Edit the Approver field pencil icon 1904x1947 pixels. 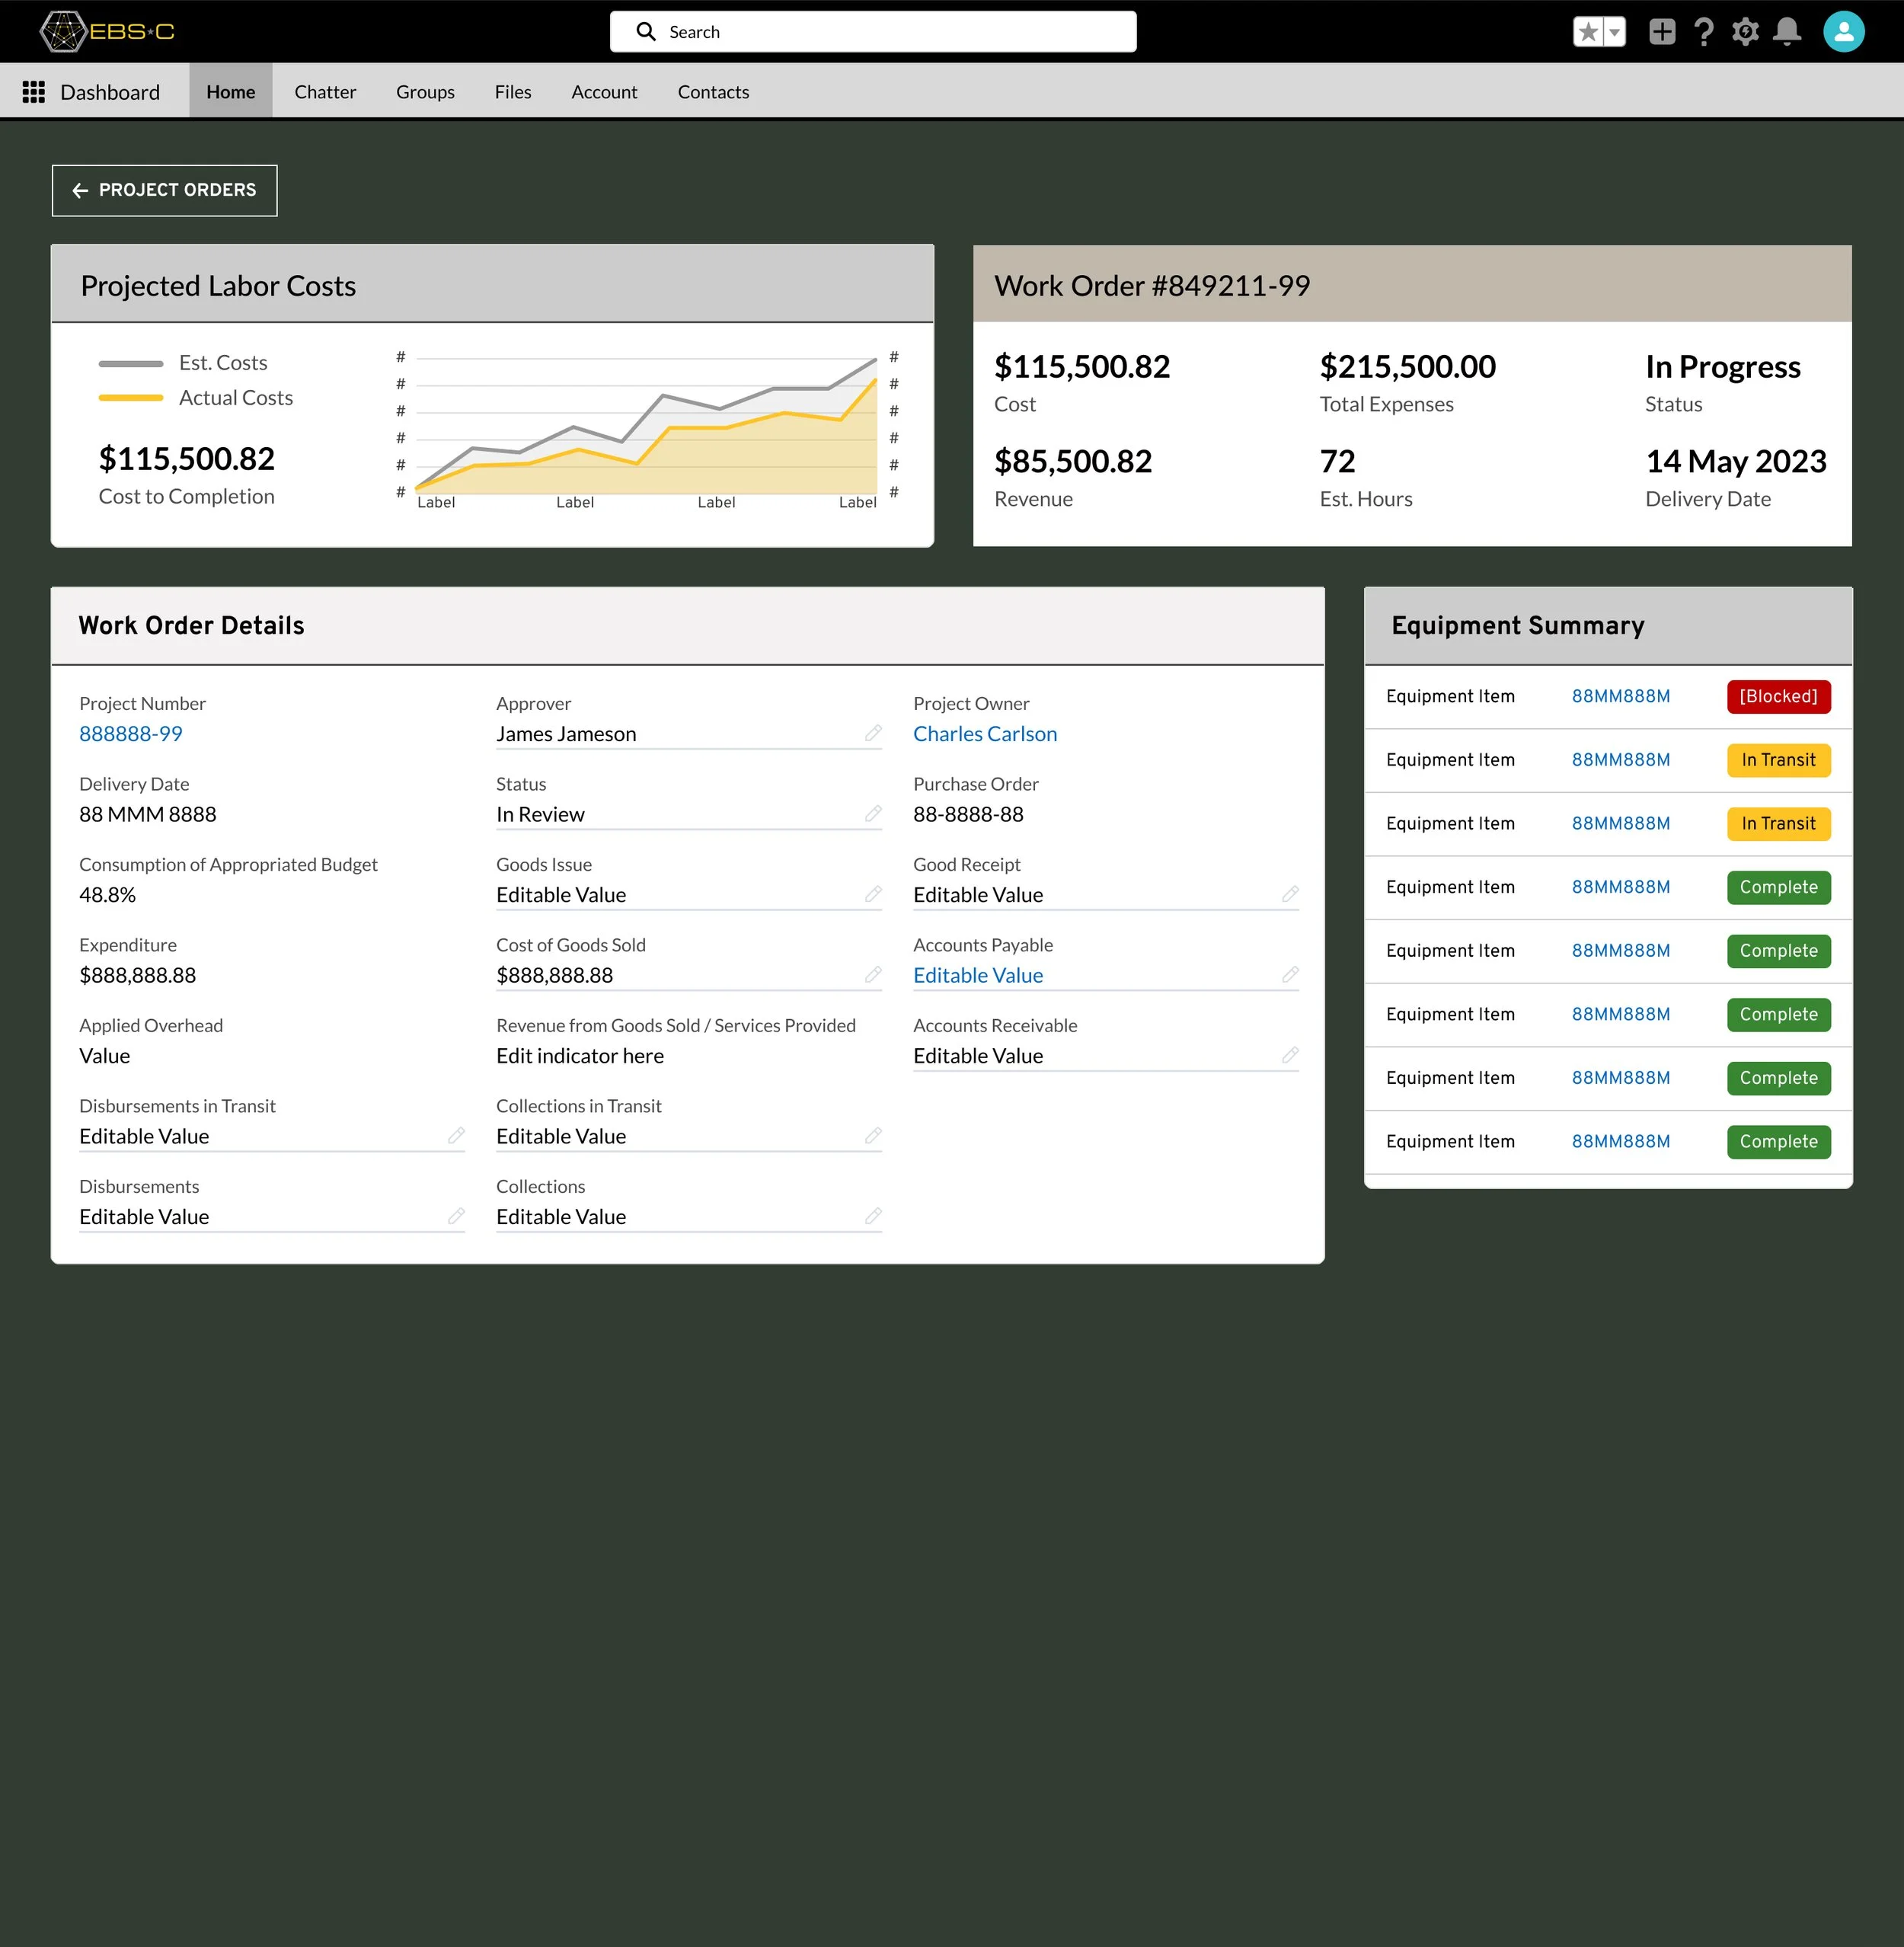[873, 733]
